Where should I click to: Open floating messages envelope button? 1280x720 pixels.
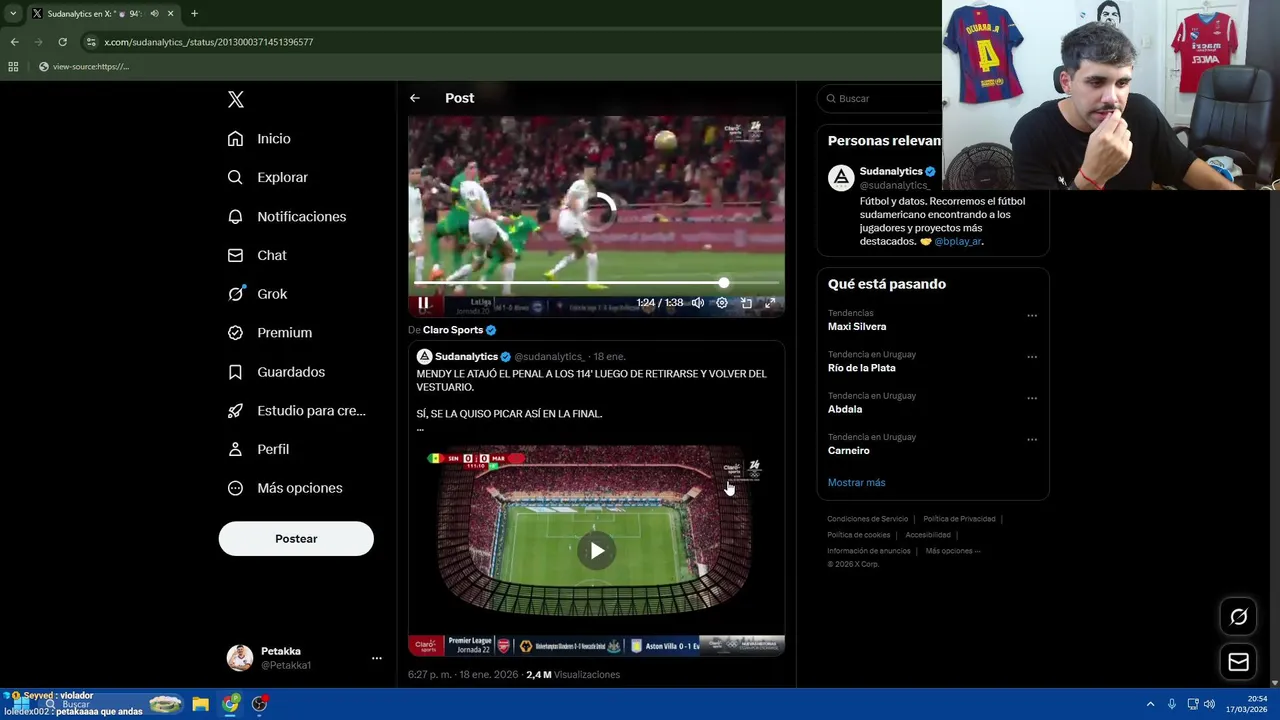click(x=1238, y=662)
